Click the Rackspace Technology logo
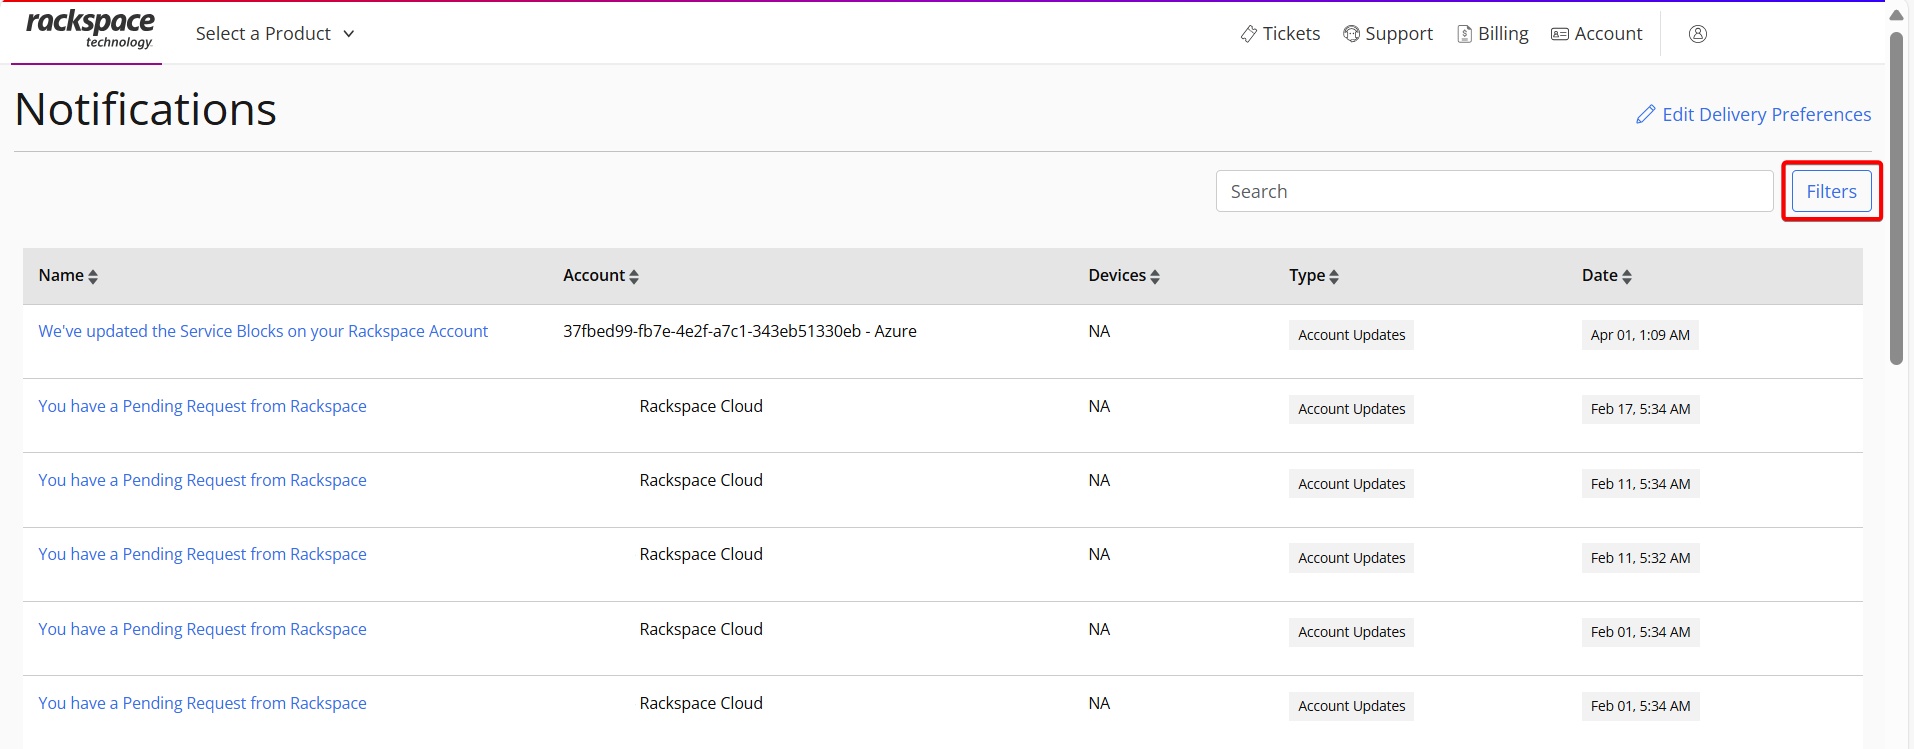This screenshot has width=1914, height=749. click(90, 30)
